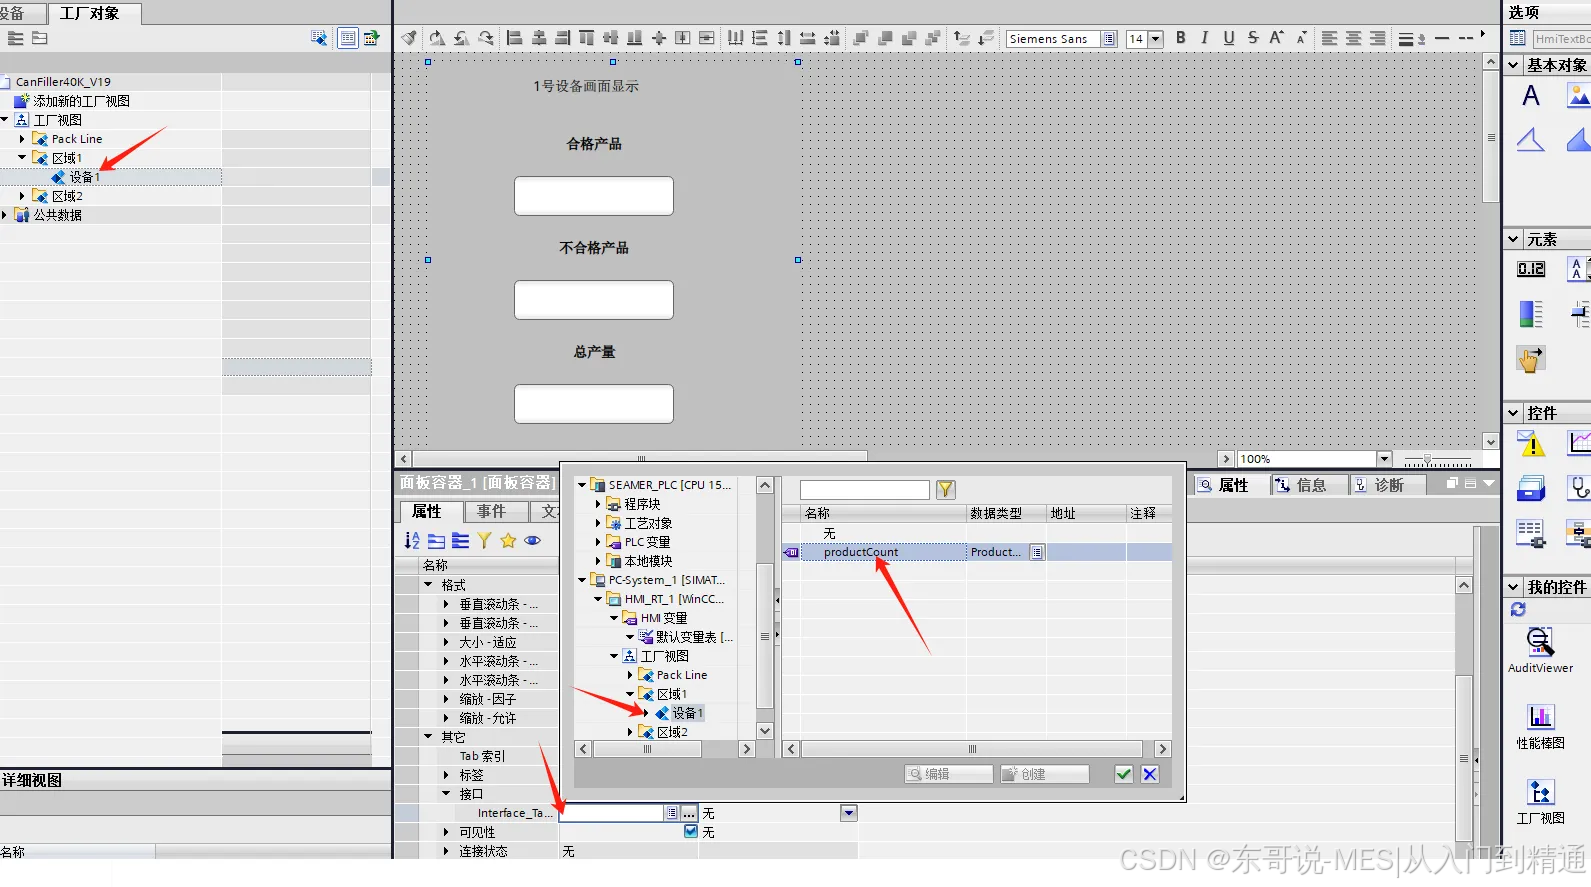This screenshot has width=1591, height=887.
Task: Toggle the eye visibility filter
Action: (533, 540)
